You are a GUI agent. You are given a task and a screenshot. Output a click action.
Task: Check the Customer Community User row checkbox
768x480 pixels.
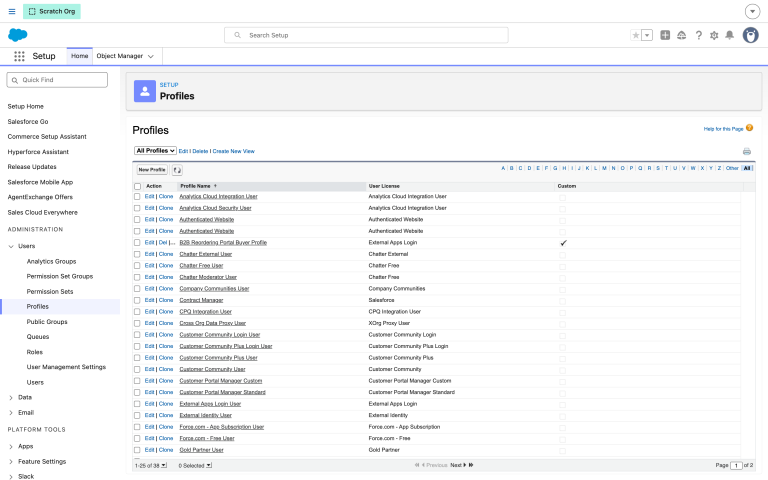click(x=137, y=369)
